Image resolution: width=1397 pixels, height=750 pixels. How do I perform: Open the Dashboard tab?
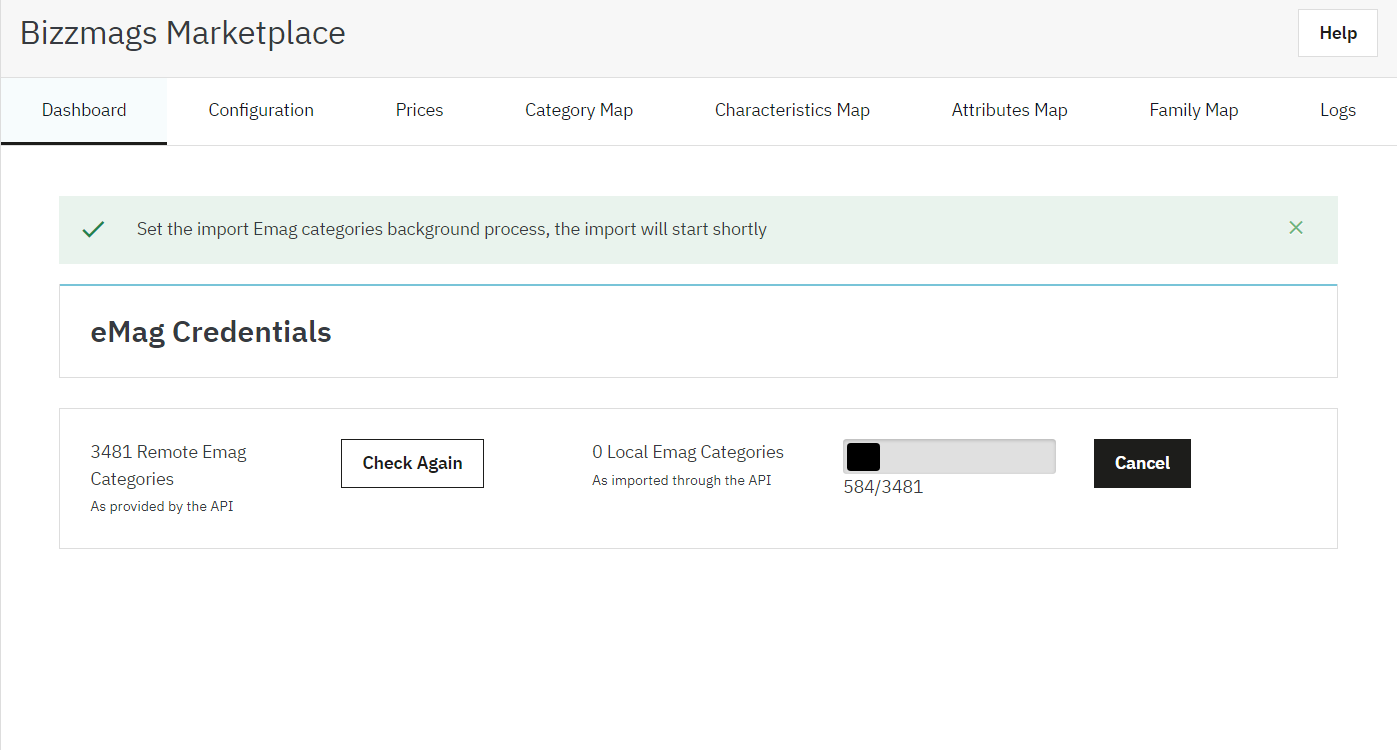(x=84, y=111)
